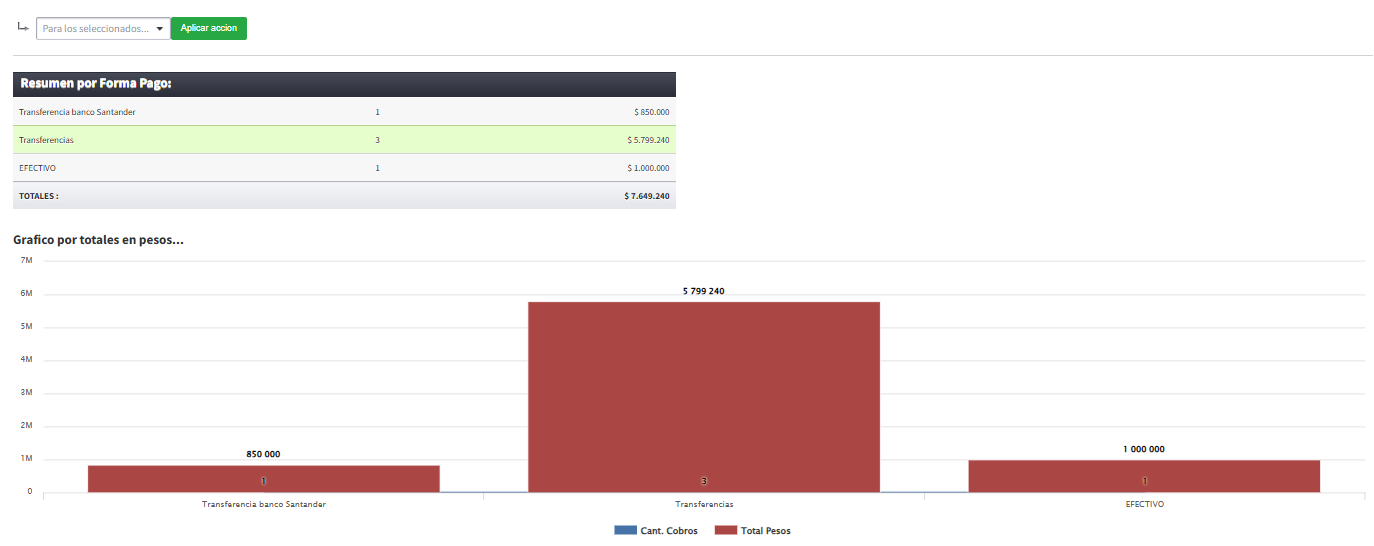
Task: Click the 'Grafico por totales en pesos...' heading
Action: (x=98, y=240)
